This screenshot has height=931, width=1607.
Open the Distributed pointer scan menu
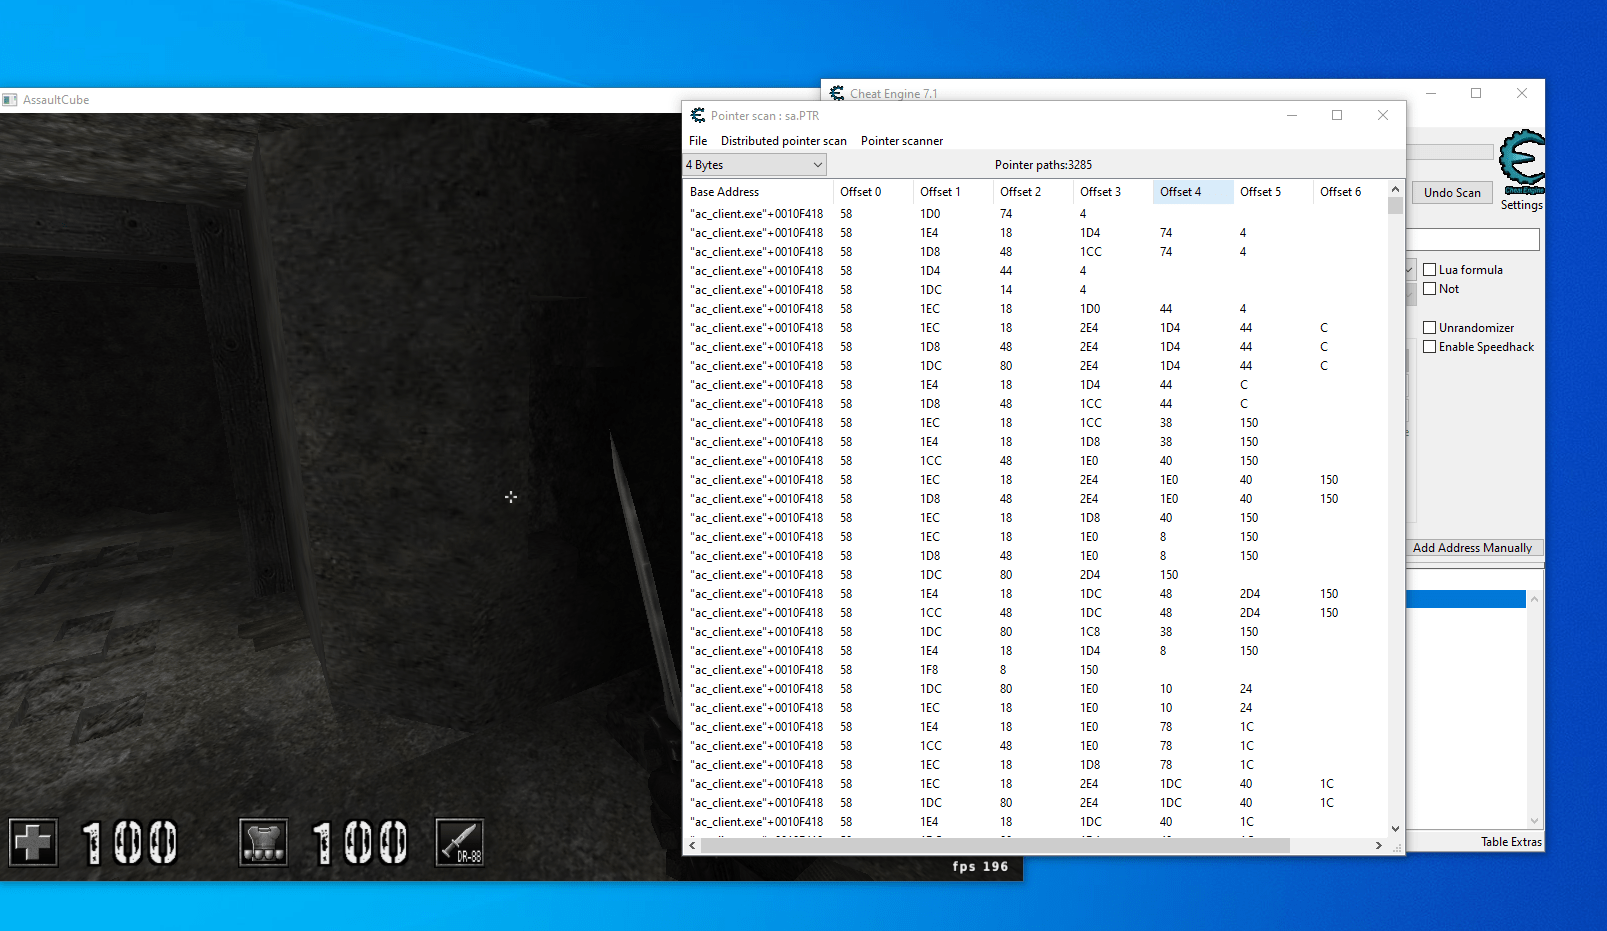[x=784, y=141]
